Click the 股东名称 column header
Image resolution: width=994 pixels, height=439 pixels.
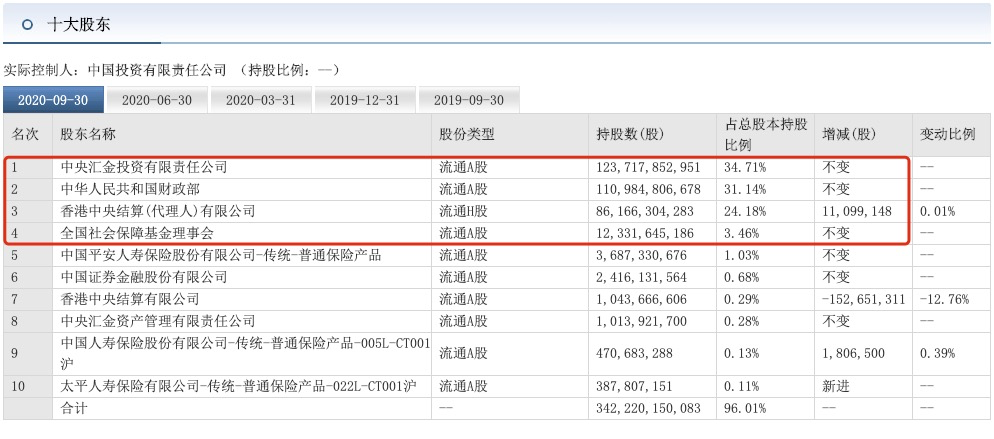pos(89,134)
